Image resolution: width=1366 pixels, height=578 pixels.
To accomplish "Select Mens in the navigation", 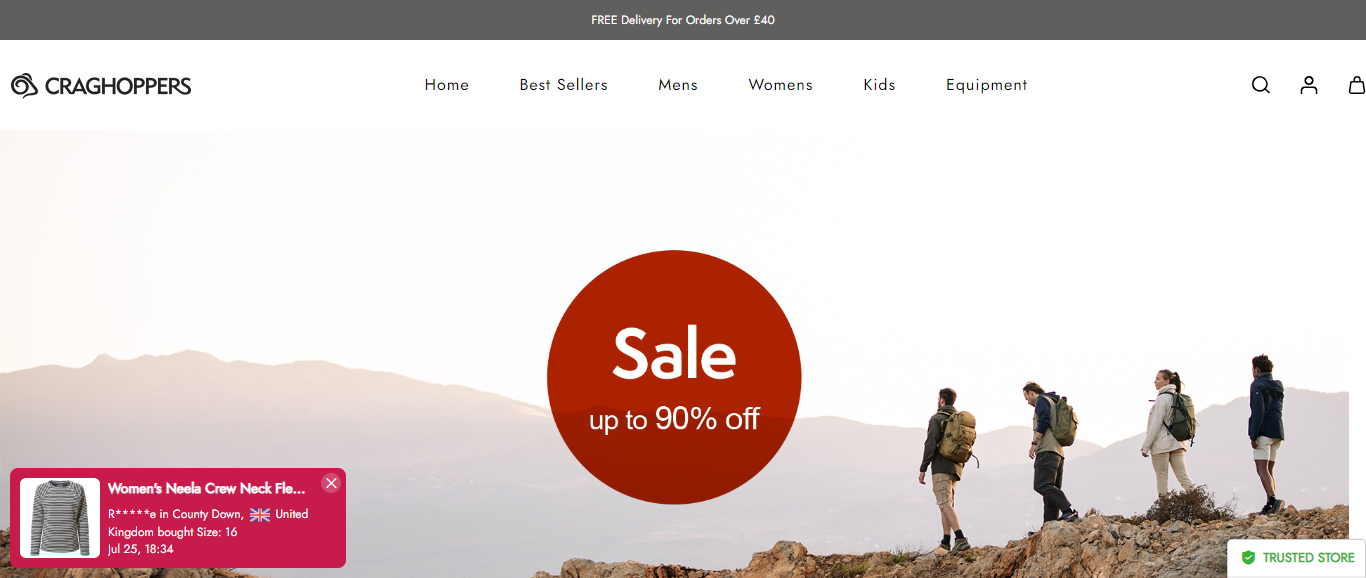I will [x=678, y=85].
